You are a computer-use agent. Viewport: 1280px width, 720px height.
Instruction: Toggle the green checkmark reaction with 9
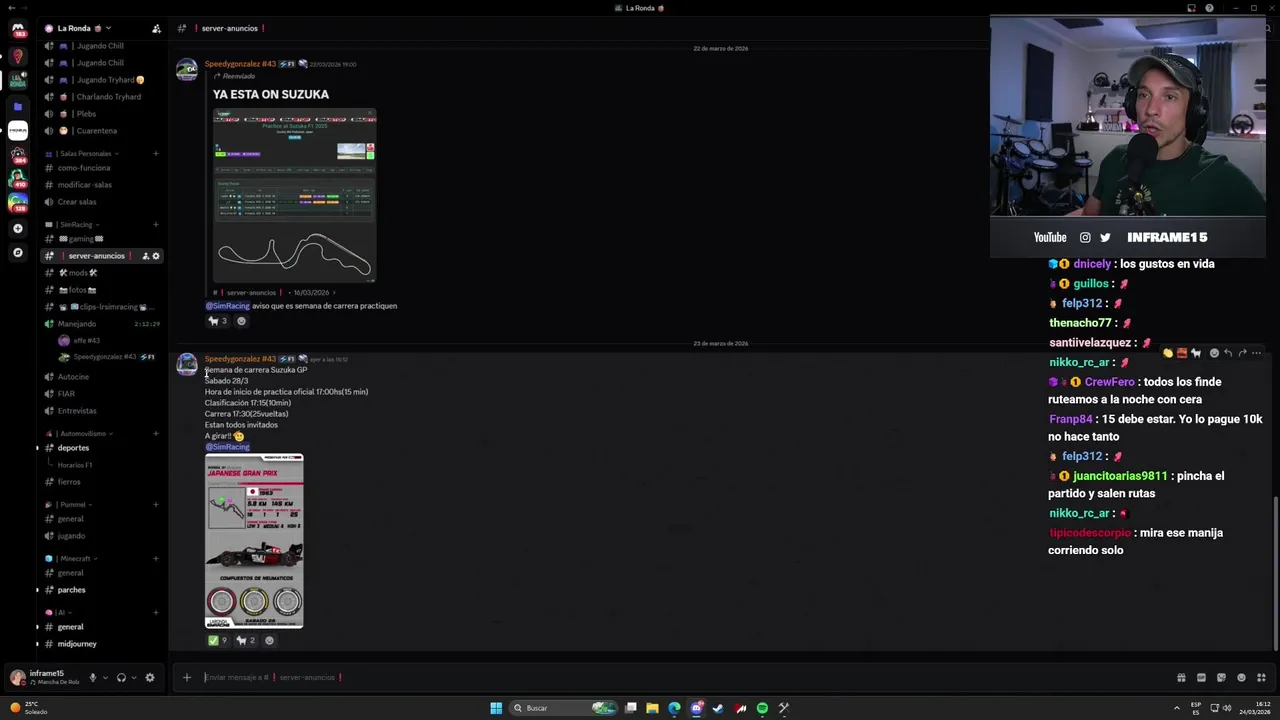tap(217, 640)
